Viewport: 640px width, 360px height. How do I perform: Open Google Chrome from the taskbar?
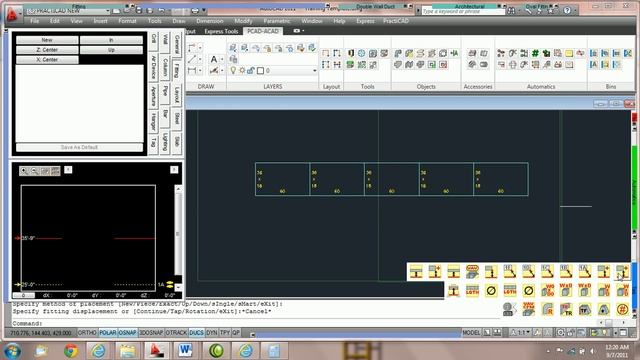coord(71,350)
